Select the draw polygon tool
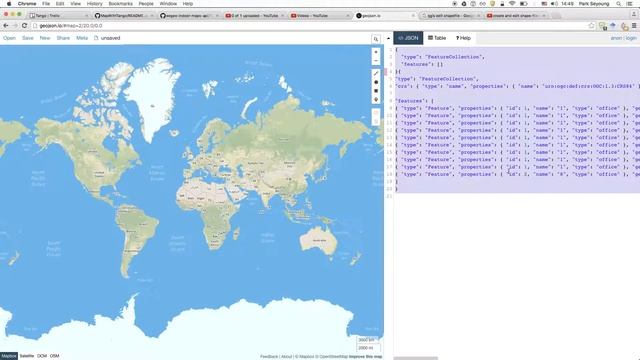The height and width of the screenshot is (360, 640). coord(376,82)
